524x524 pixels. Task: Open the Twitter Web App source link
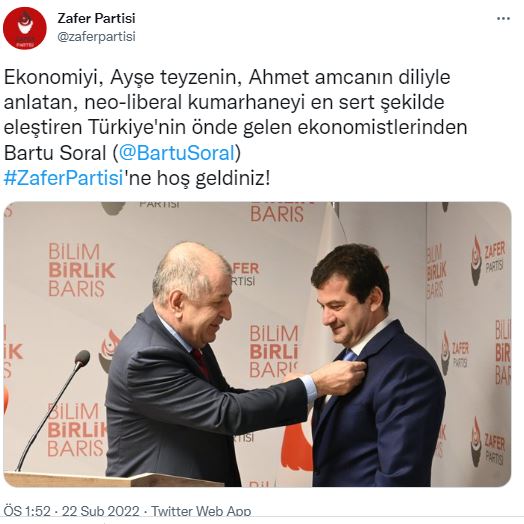[201, 512]
